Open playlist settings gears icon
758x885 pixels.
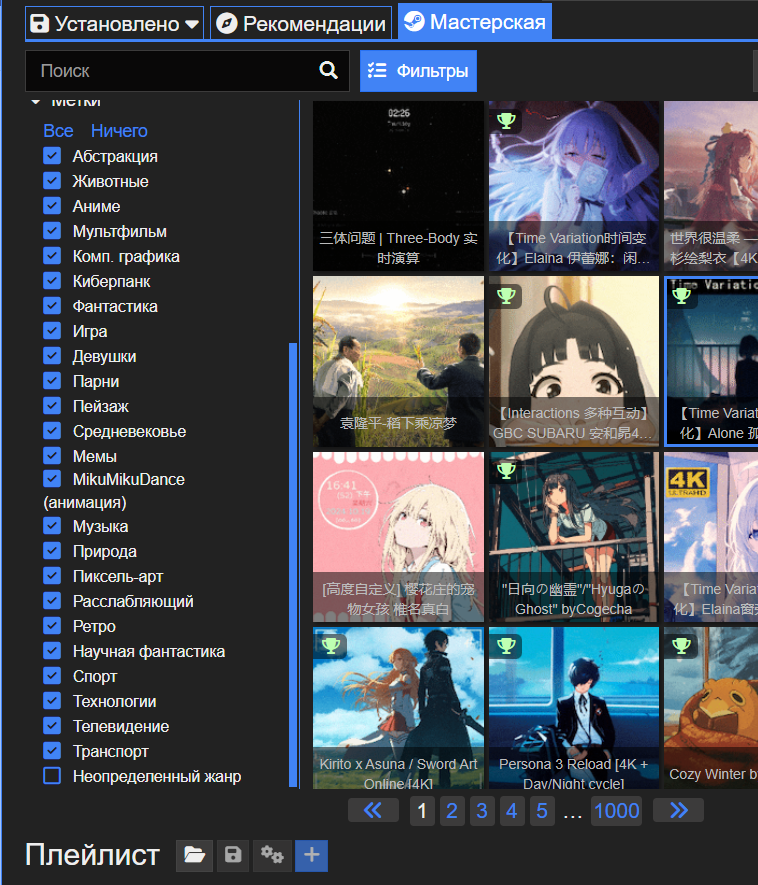coord(272,855)
